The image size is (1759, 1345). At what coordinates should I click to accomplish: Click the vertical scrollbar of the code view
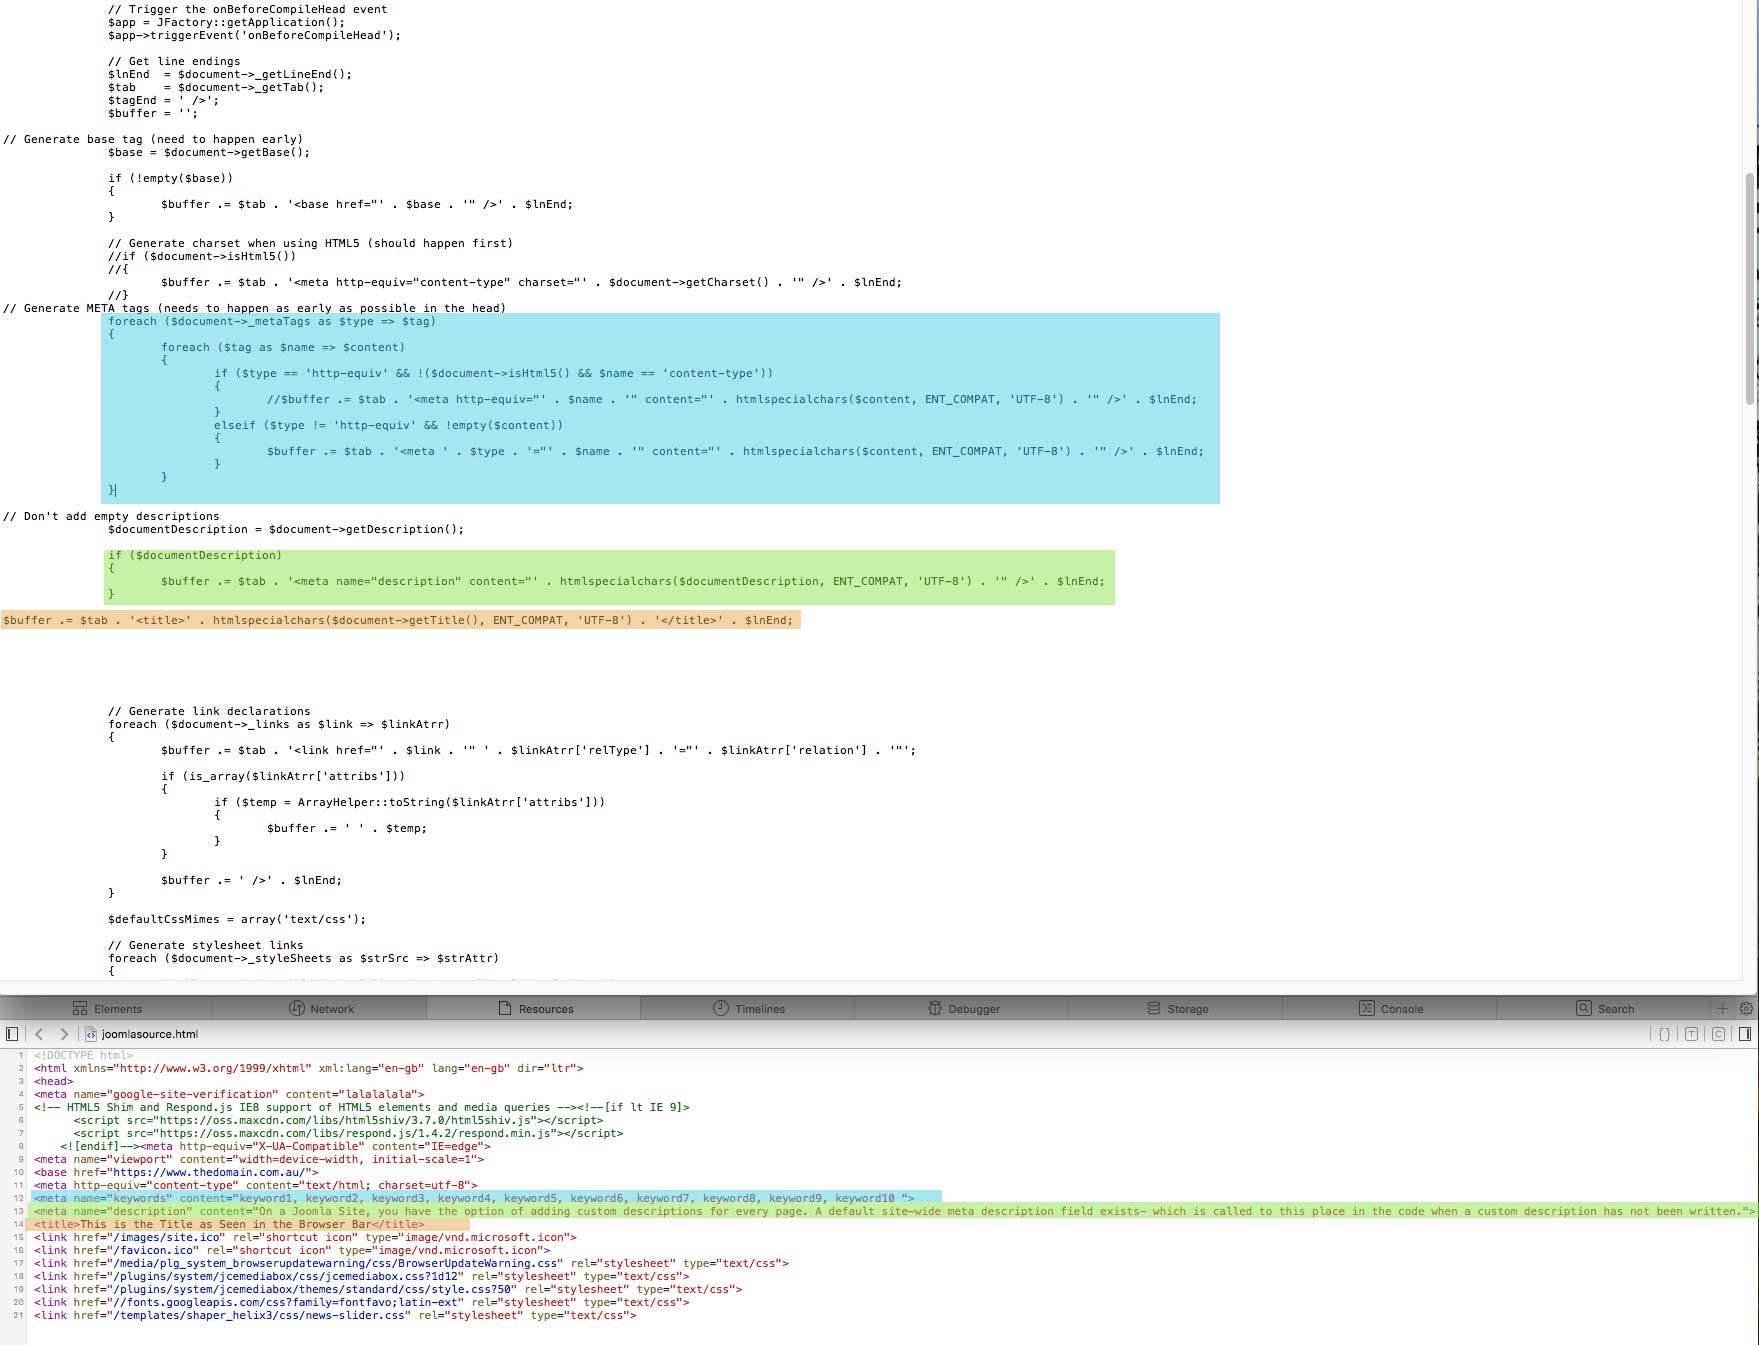(x=1750, y=288)
